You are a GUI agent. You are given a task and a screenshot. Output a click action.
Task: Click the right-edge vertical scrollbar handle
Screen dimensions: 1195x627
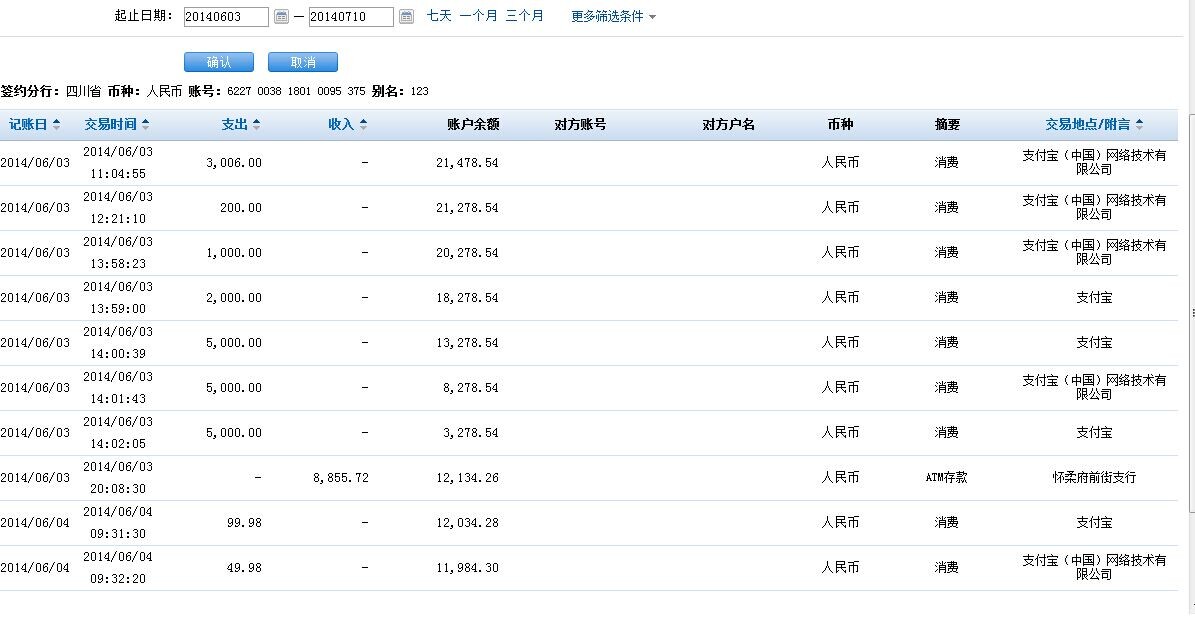point(1191,313)
